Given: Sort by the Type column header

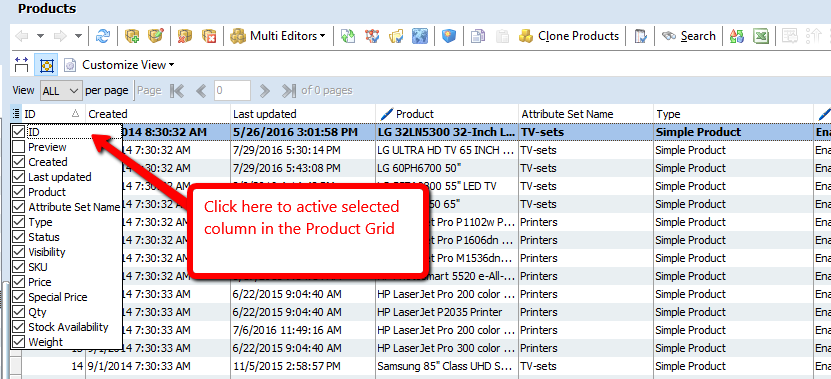Looking at the screenshot, I should point(733,113).
